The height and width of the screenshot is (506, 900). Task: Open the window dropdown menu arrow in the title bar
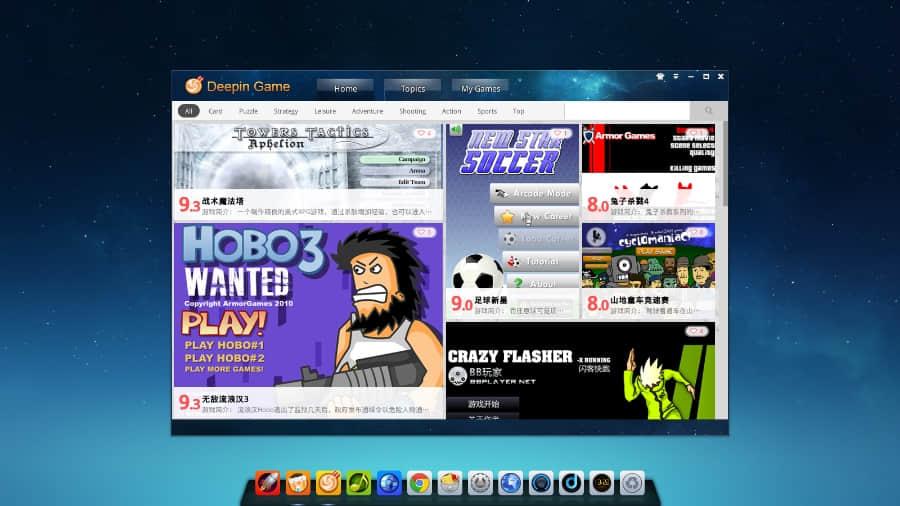click(x=676, y=76)
